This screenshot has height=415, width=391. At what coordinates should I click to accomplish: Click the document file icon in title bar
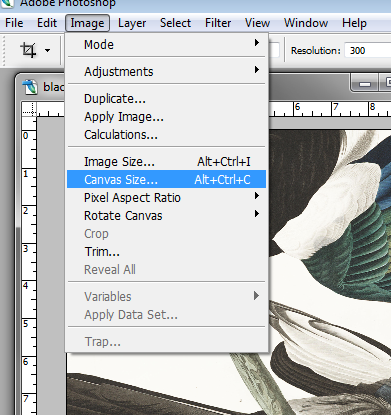point(30,87)
